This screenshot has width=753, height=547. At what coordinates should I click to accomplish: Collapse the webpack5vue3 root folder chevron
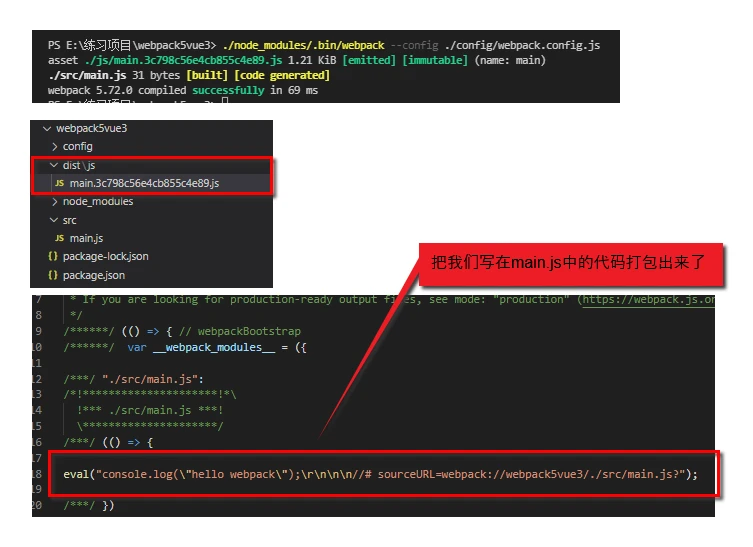(47, 129)
